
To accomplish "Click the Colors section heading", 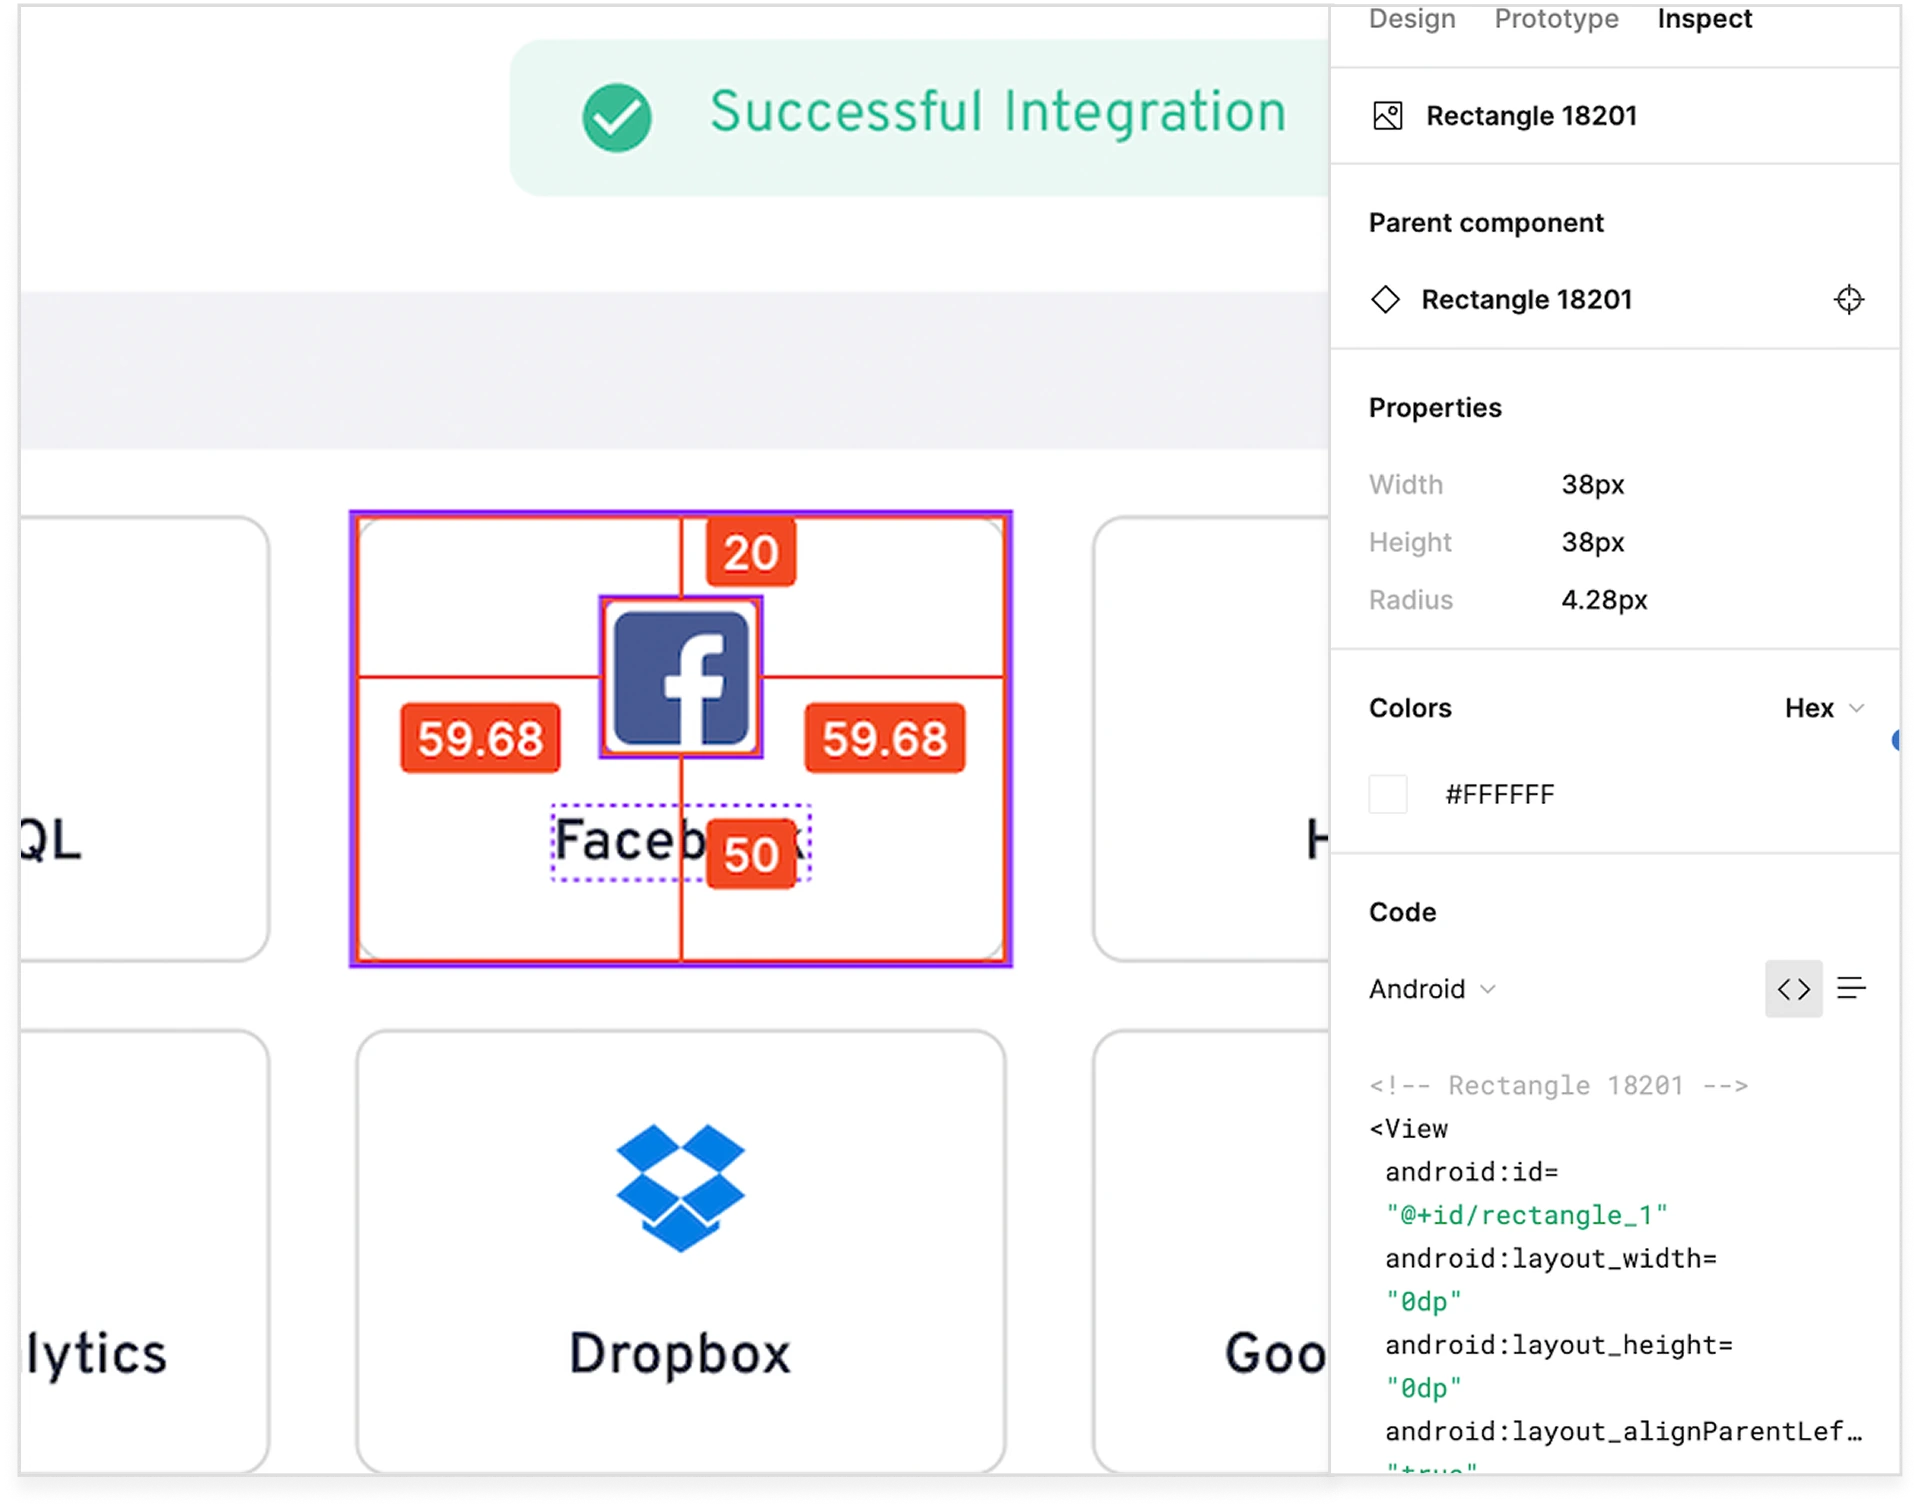I will click(1409, 708).
